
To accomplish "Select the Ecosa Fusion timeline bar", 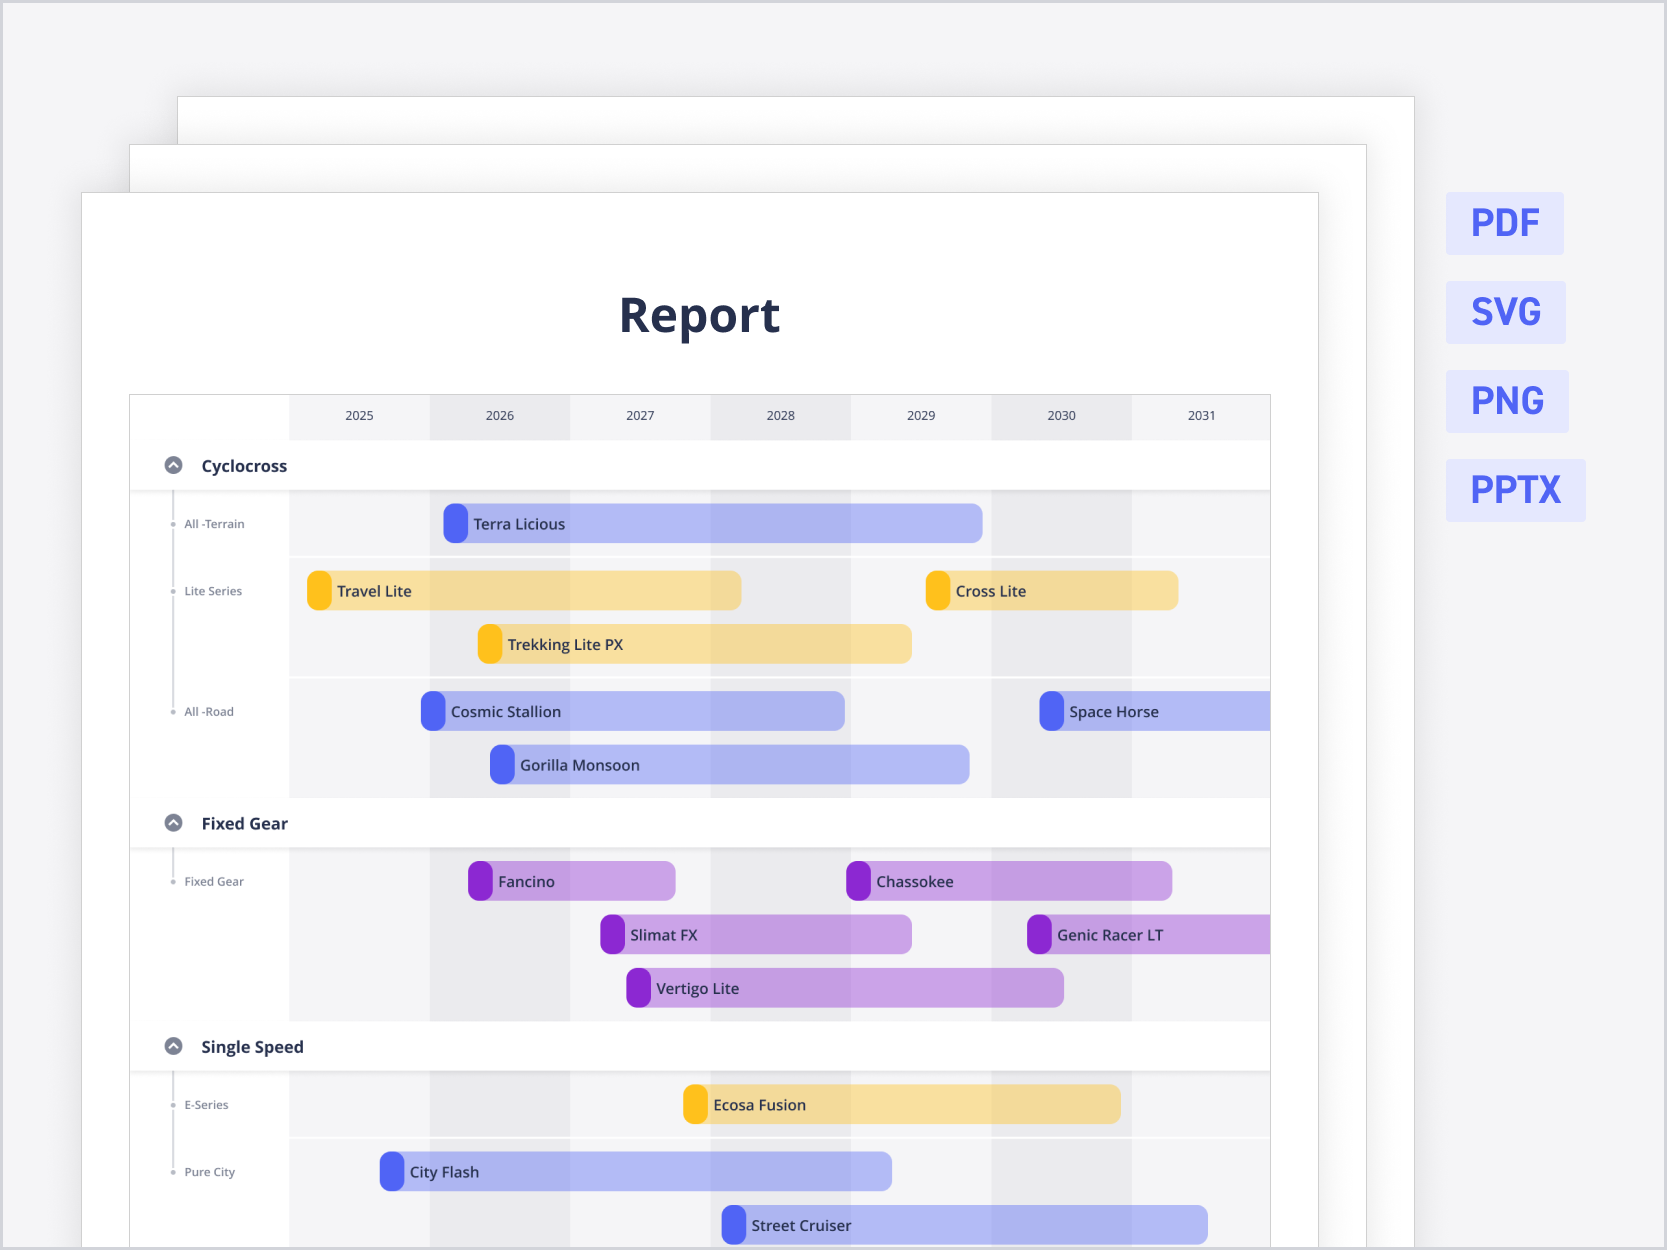I will 902,1105.
